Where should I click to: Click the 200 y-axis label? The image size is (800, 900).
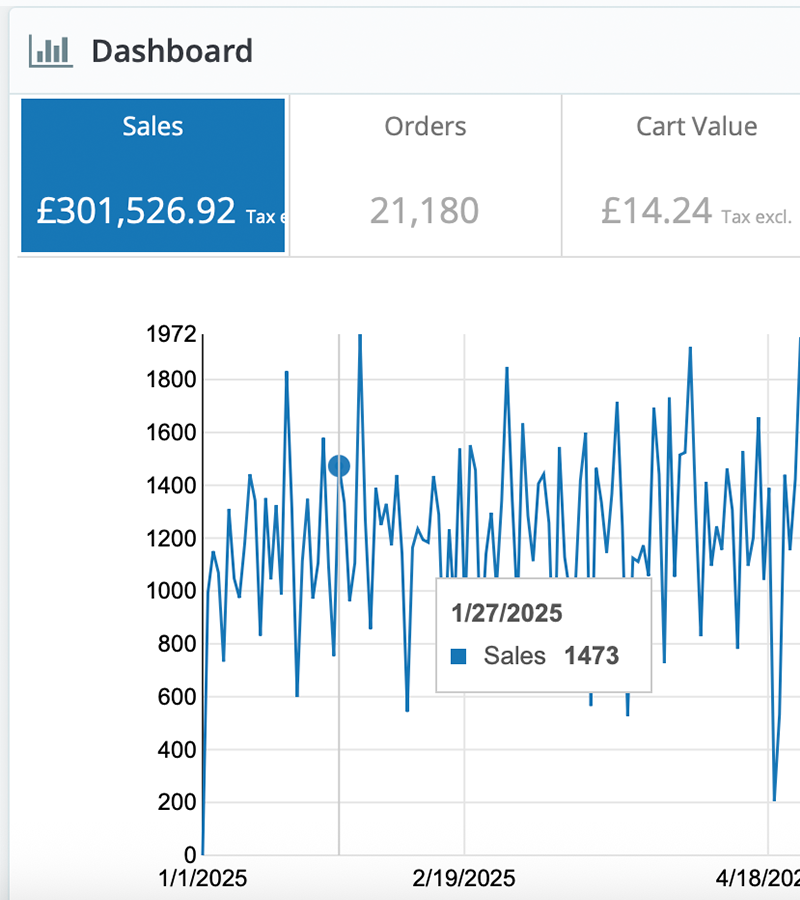point(176,802)
